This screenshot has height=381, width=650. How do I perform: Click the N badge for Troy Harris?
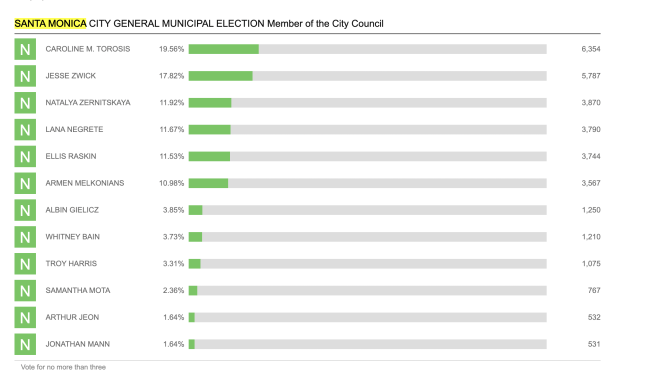[25, 264]
